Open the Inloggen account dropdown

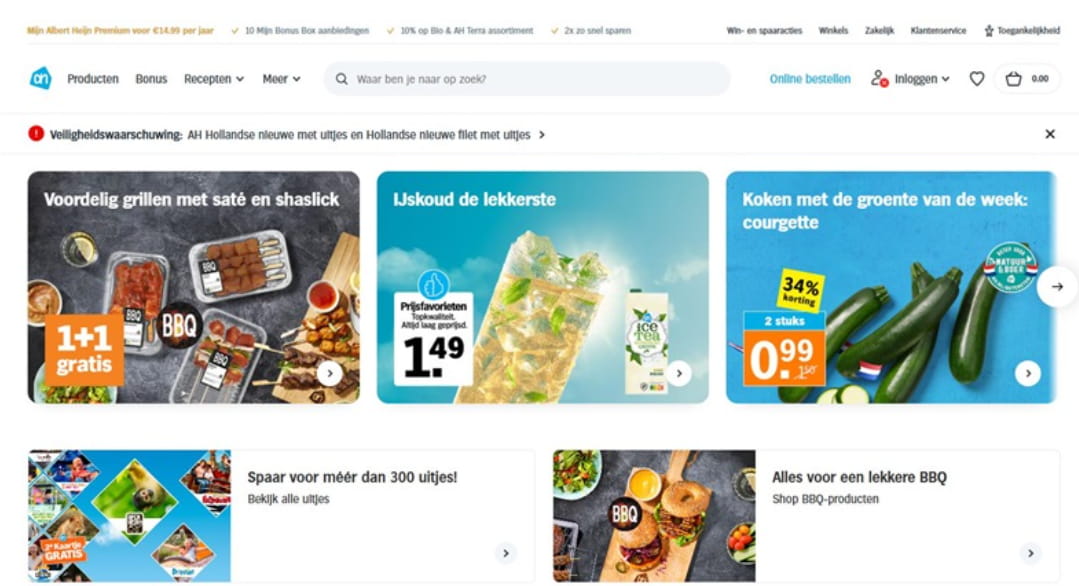pyautogui.click(x=910, y=79)
